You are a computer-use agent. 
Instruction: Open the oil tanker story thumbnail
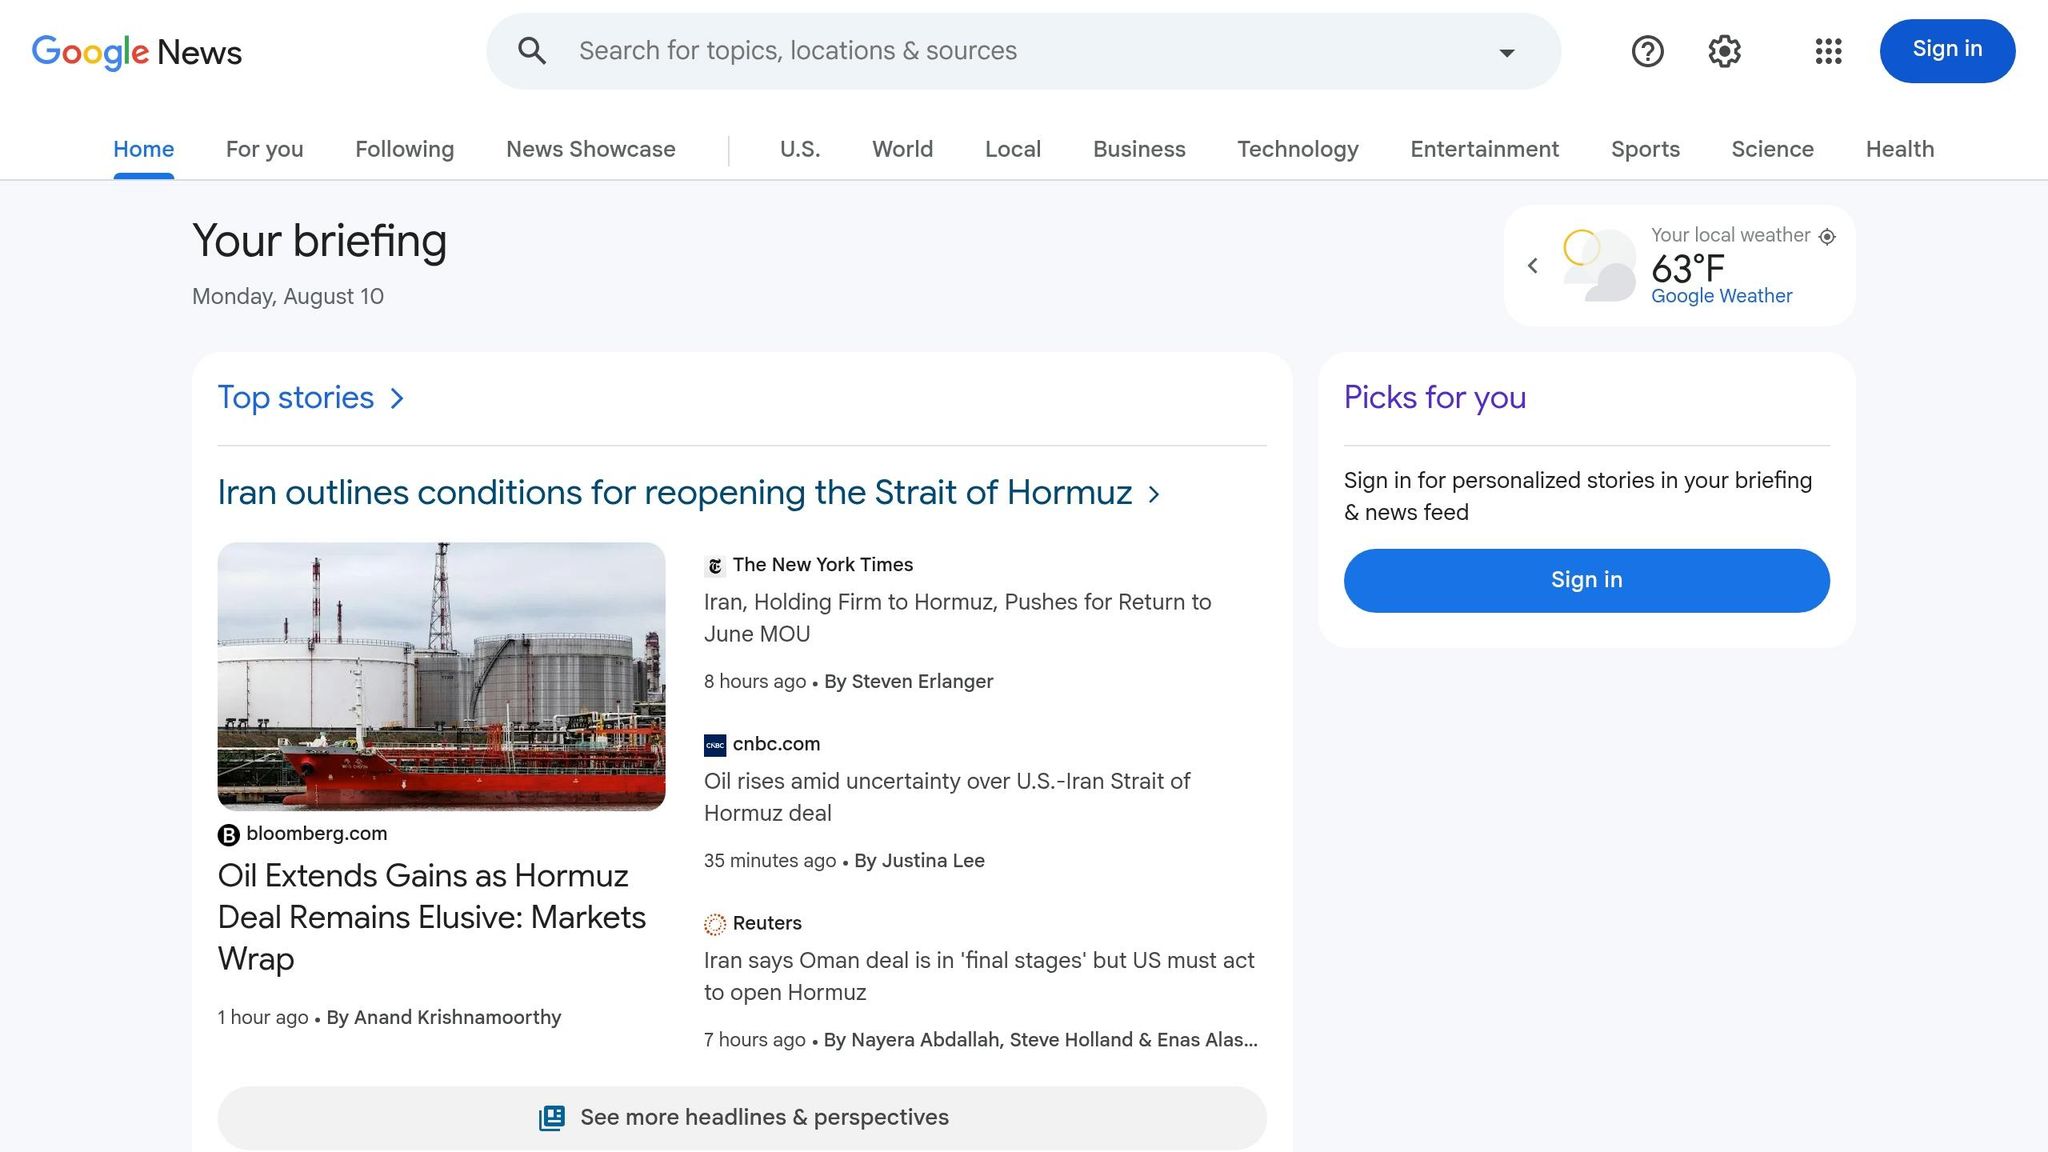tap(441, 676)
